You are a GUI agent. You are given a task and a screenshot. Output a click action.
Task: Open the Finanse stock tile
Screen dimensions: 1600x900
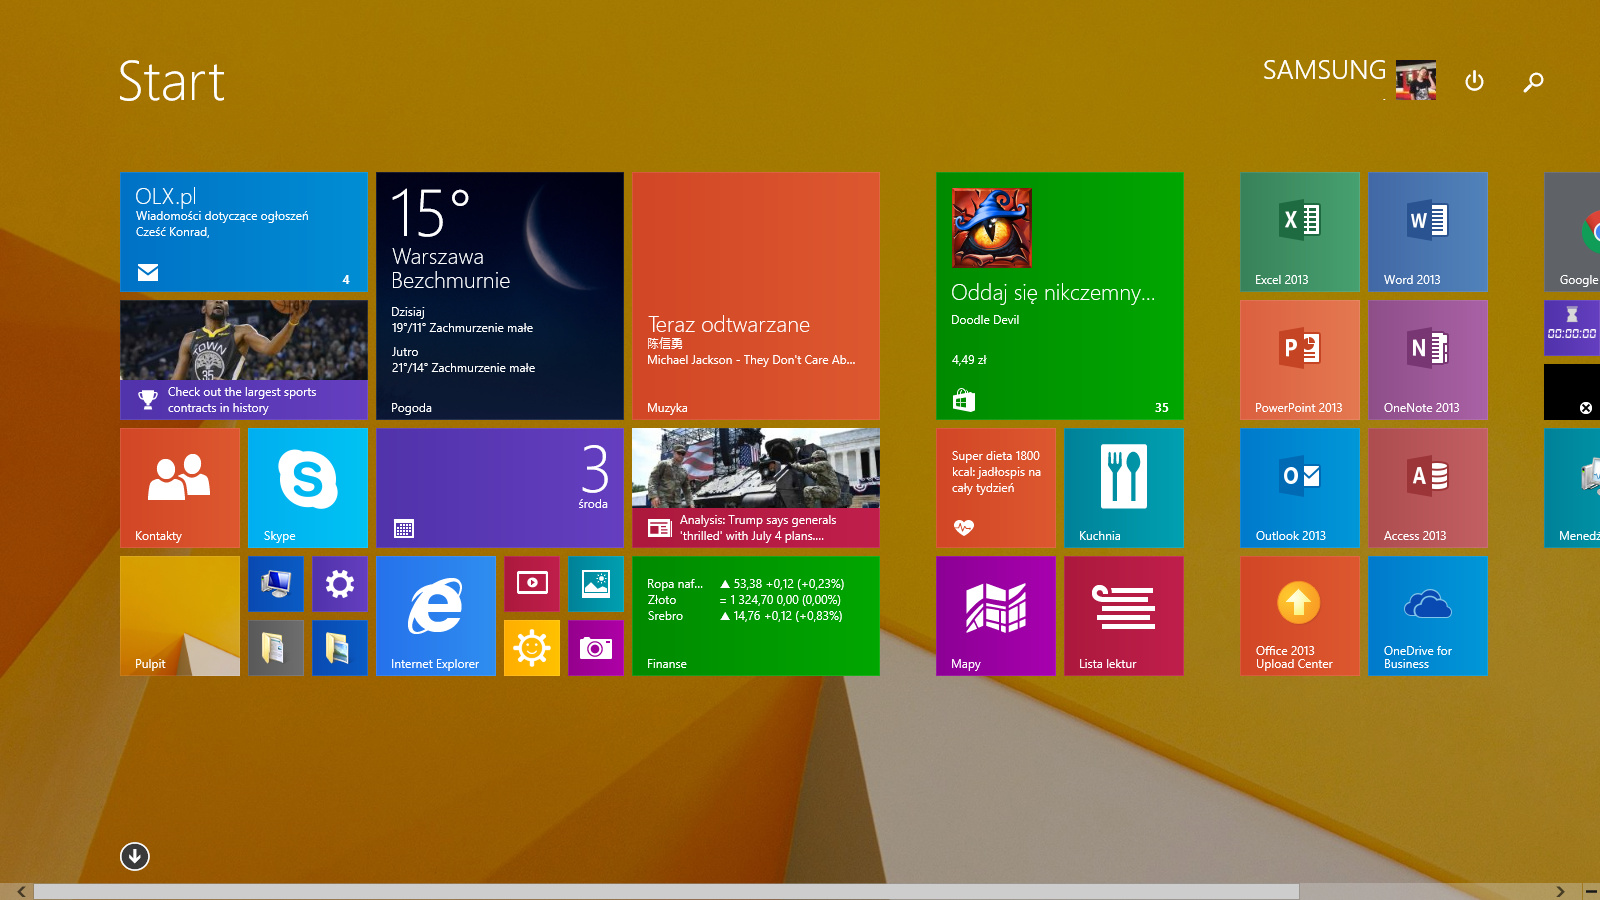pos(756,616)
